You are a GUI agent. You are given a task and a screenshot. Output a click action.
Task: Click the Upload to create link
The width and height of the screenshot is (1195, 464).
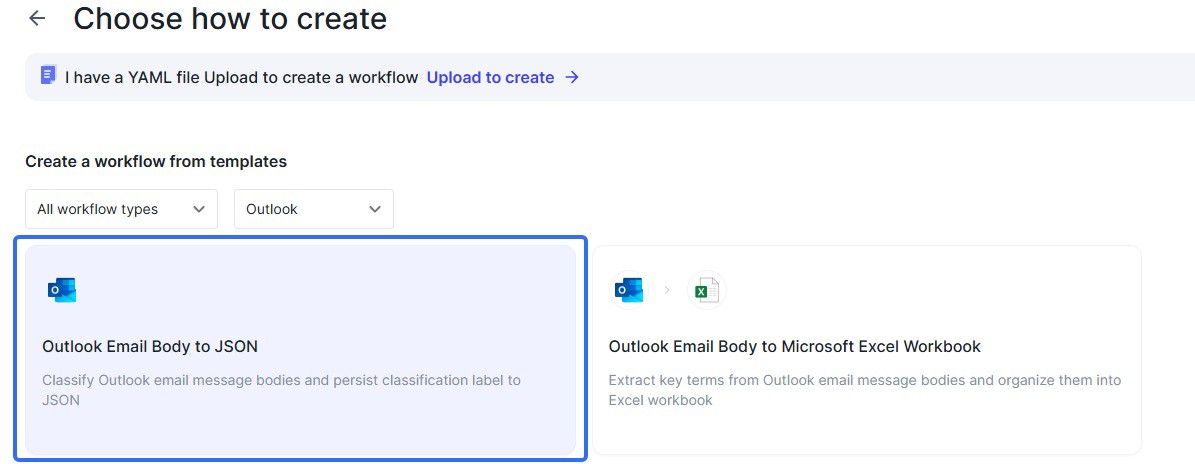[490, 77]
